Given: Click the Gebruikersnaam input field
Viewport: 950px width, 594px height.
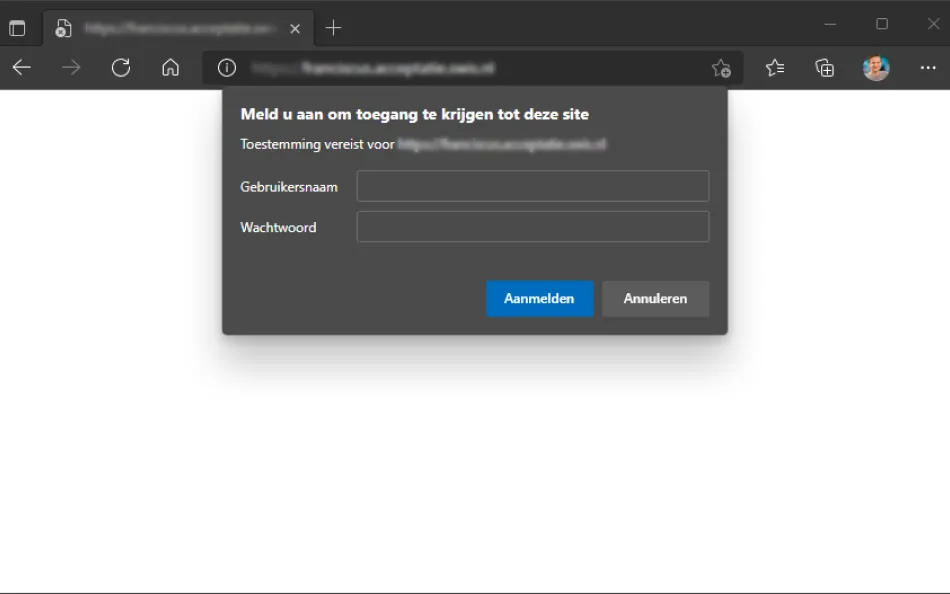Looking at the screenshot, I should coord(532,185).
